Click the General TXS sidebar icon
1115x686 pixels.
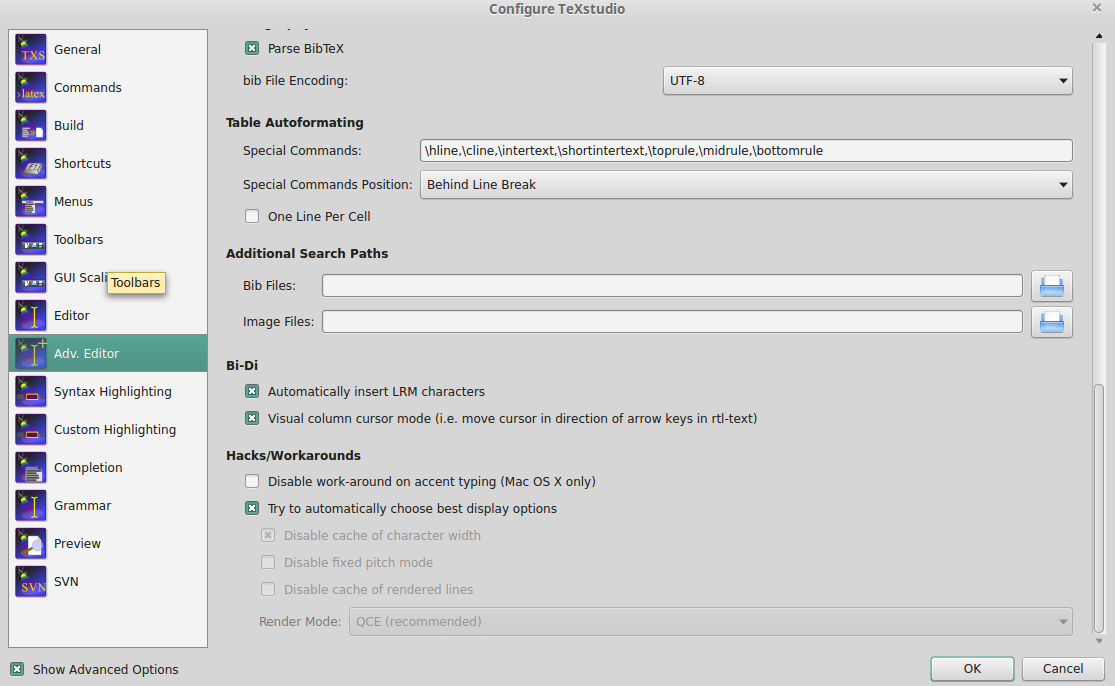[31, 50]
